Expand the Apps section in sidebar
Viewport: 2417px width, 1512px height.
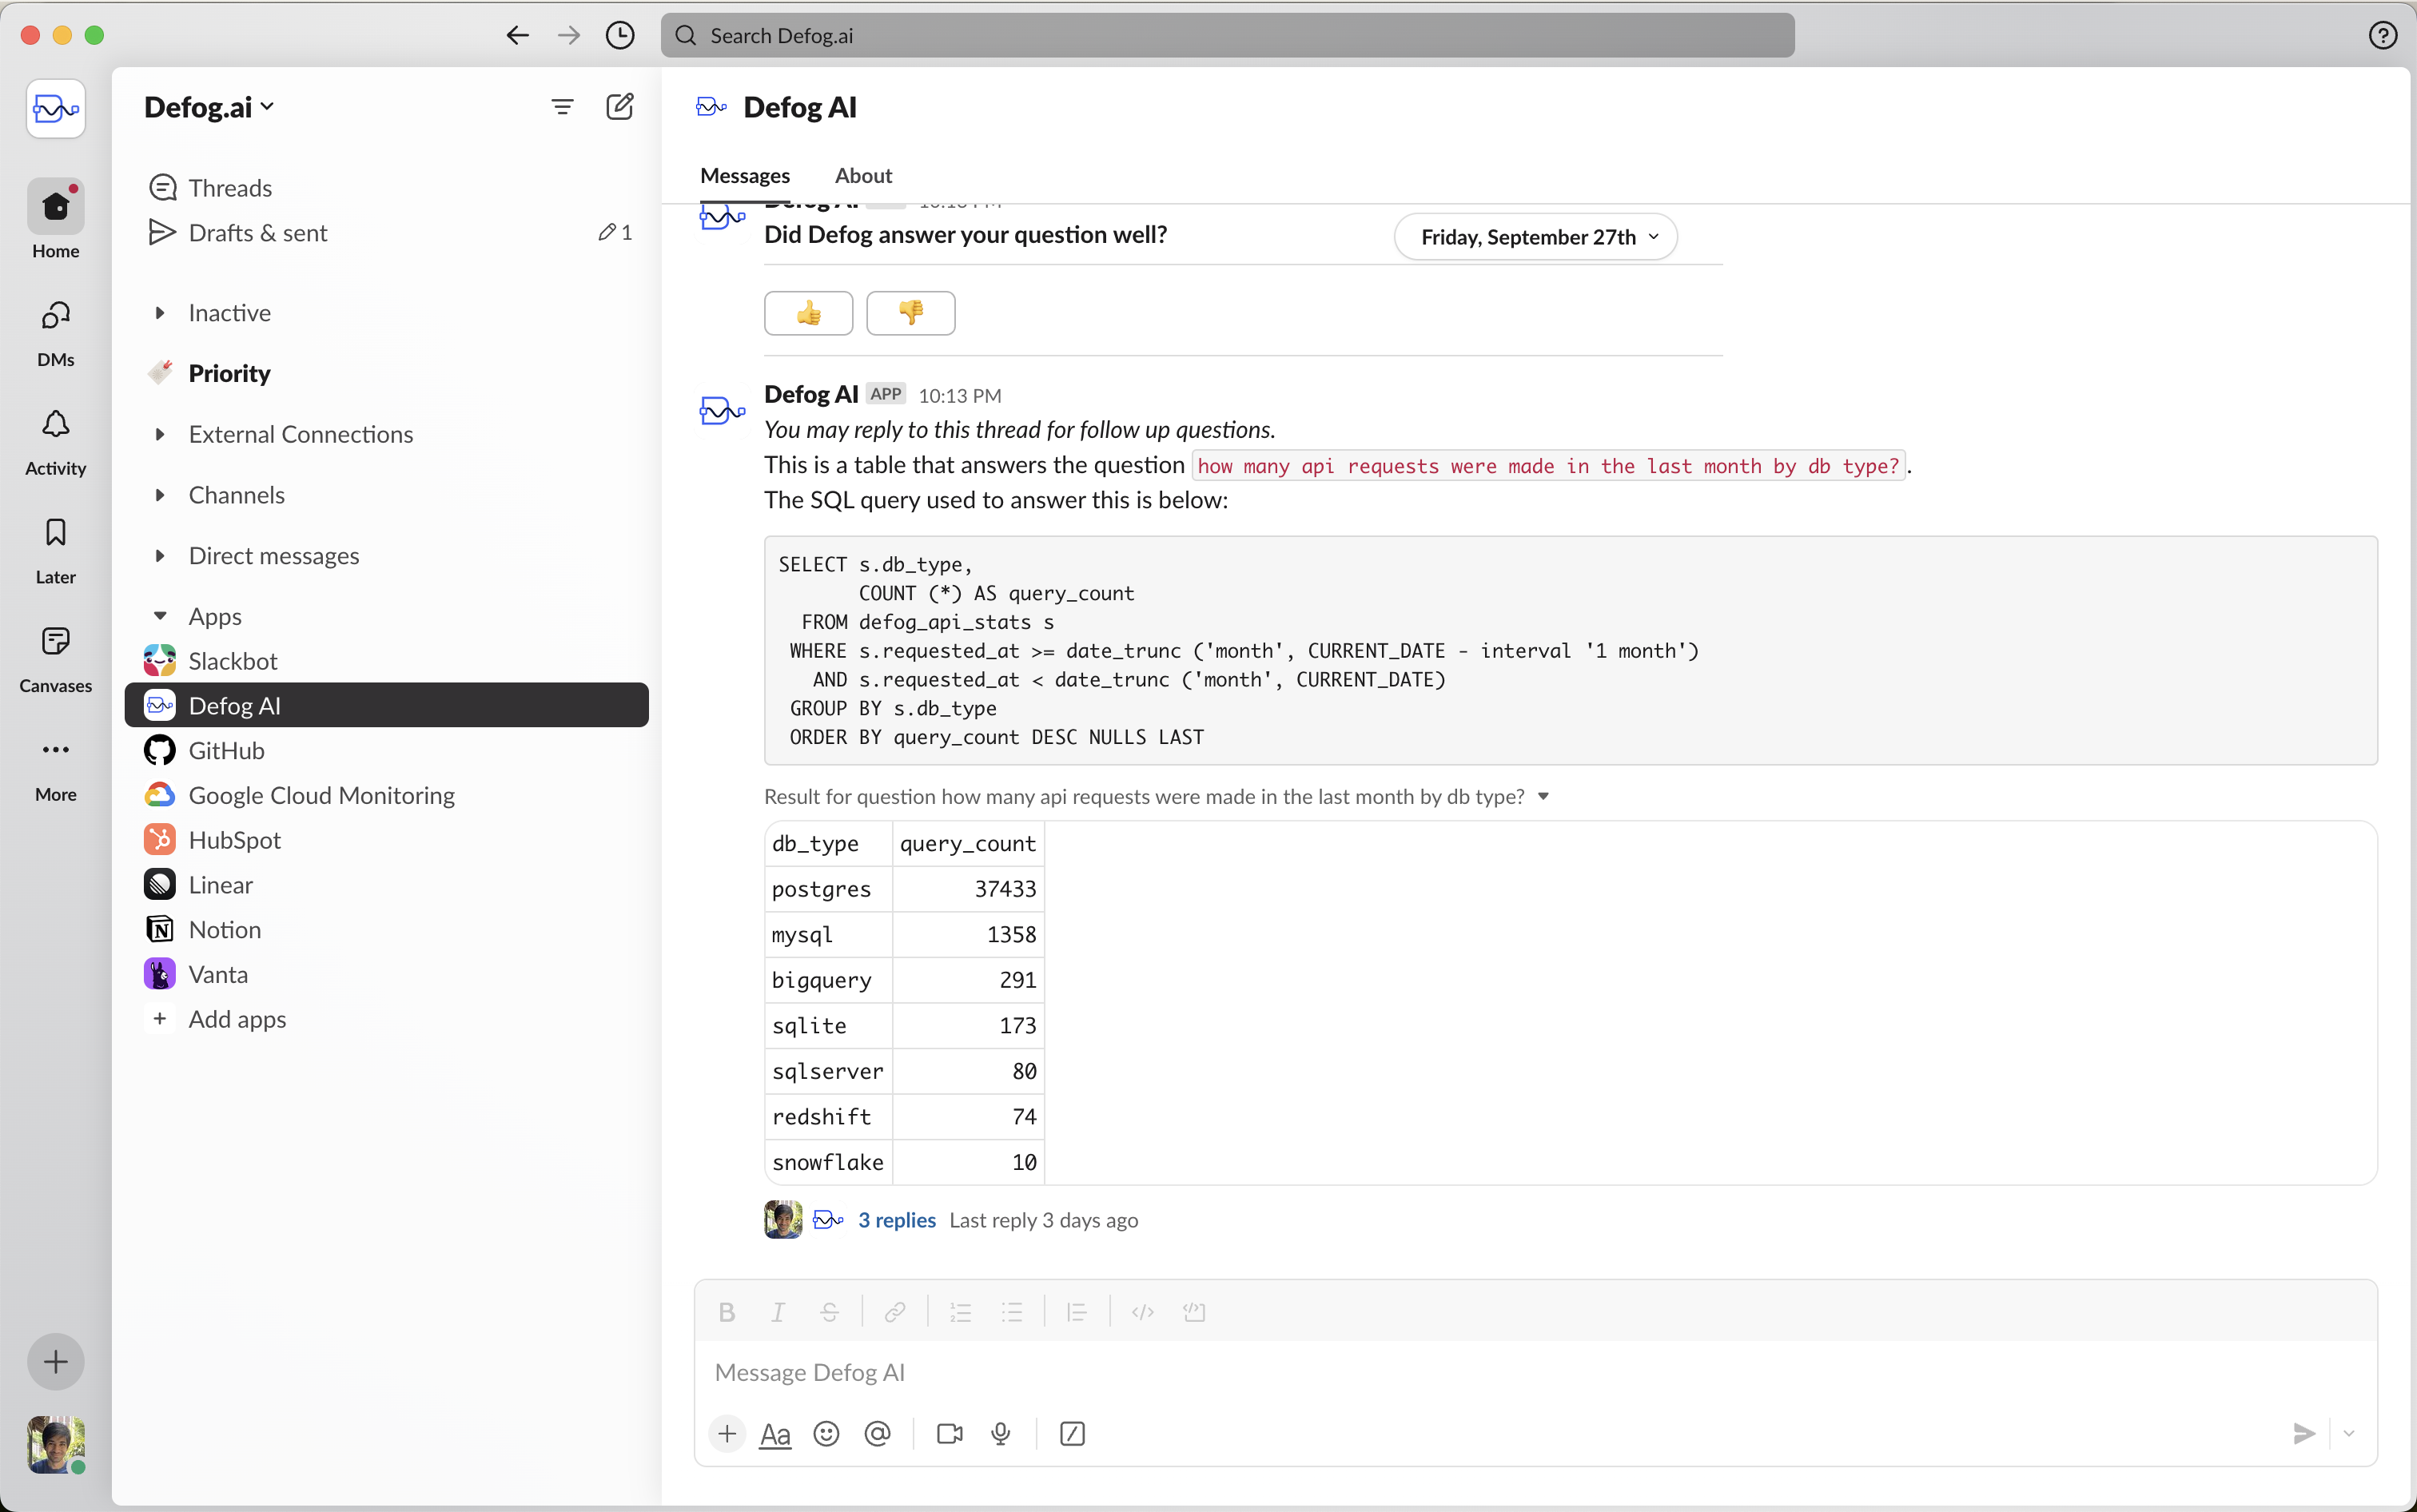[x=164, y=615]
